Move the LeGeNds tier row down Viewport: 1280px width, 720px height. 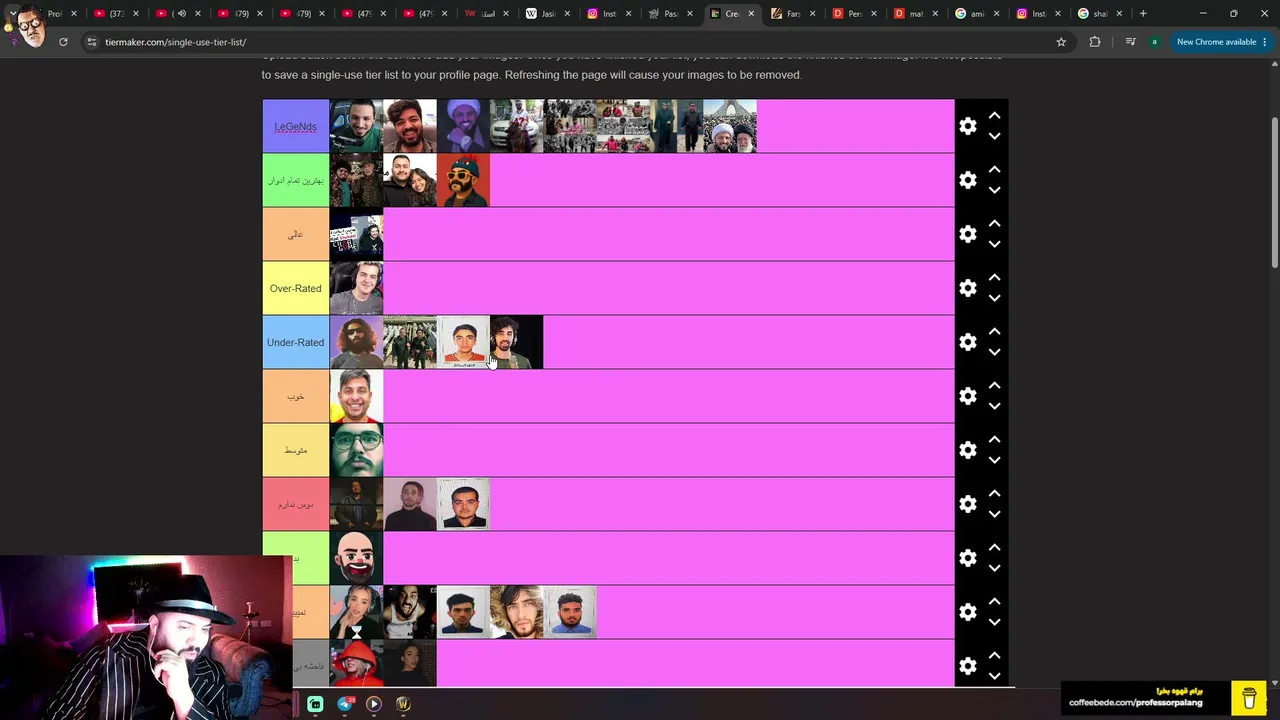[994, 137]
